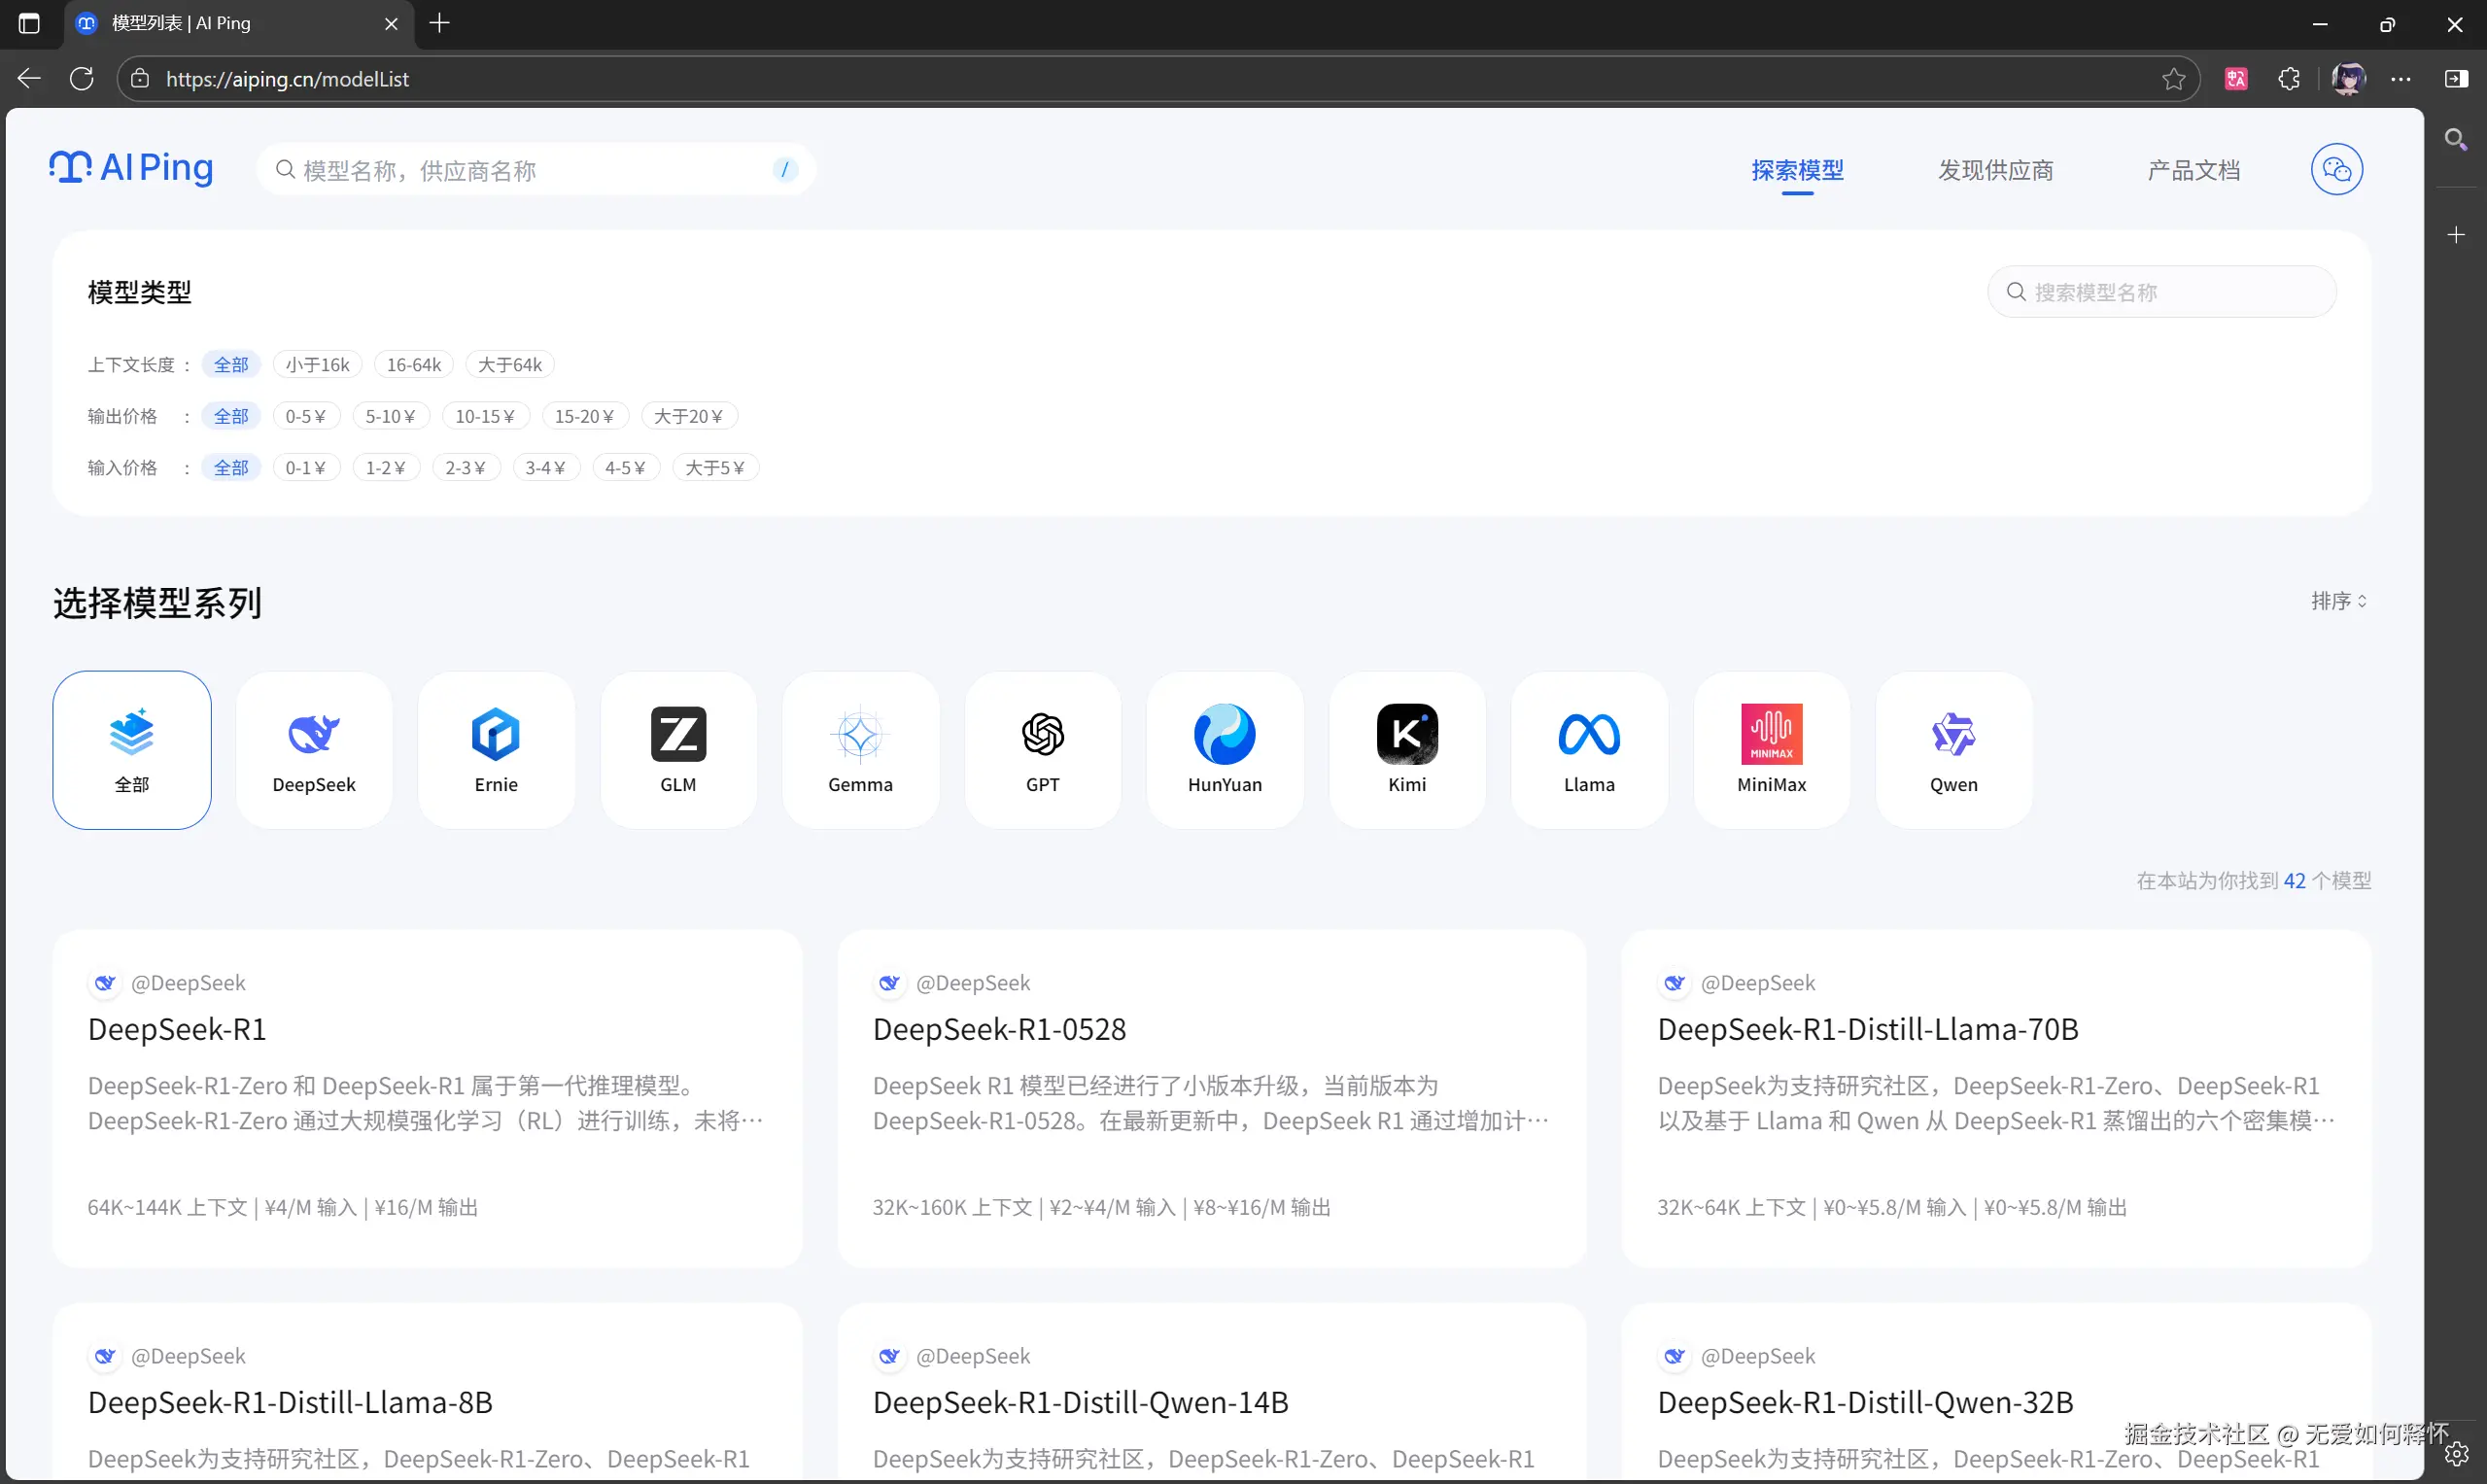2487x1484 pixels.
Task: Switch to 发现供应商 section
Action: [1994, 170]
